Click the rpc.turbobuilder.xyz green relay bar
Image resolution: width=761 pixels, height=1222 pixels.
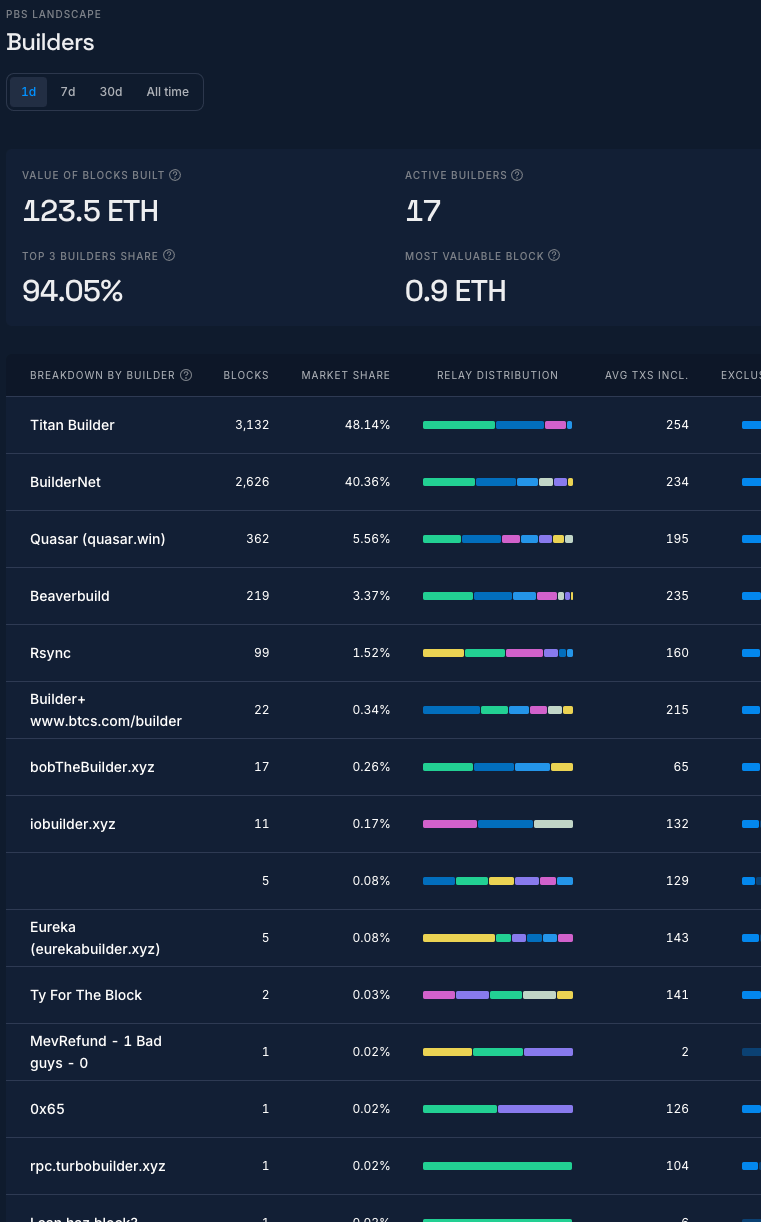[497, 1166]
